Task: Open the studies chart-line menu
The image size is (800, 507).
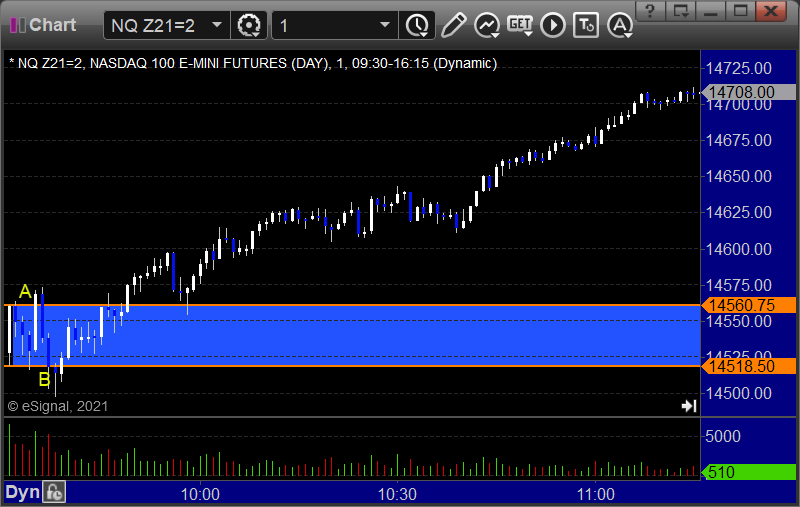Action: (487, 25)
